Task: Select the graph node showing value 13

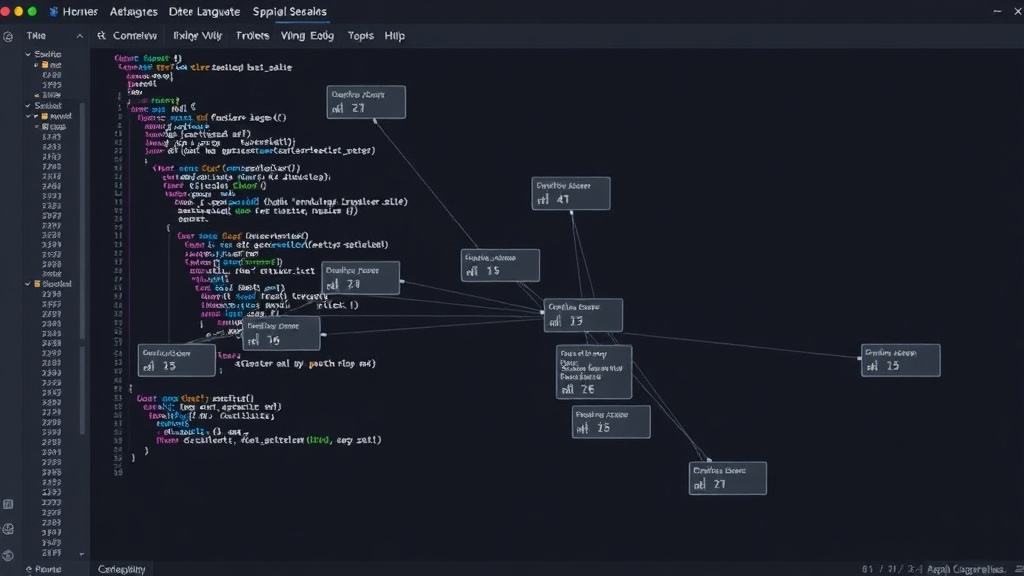Action: click(583, 315)
